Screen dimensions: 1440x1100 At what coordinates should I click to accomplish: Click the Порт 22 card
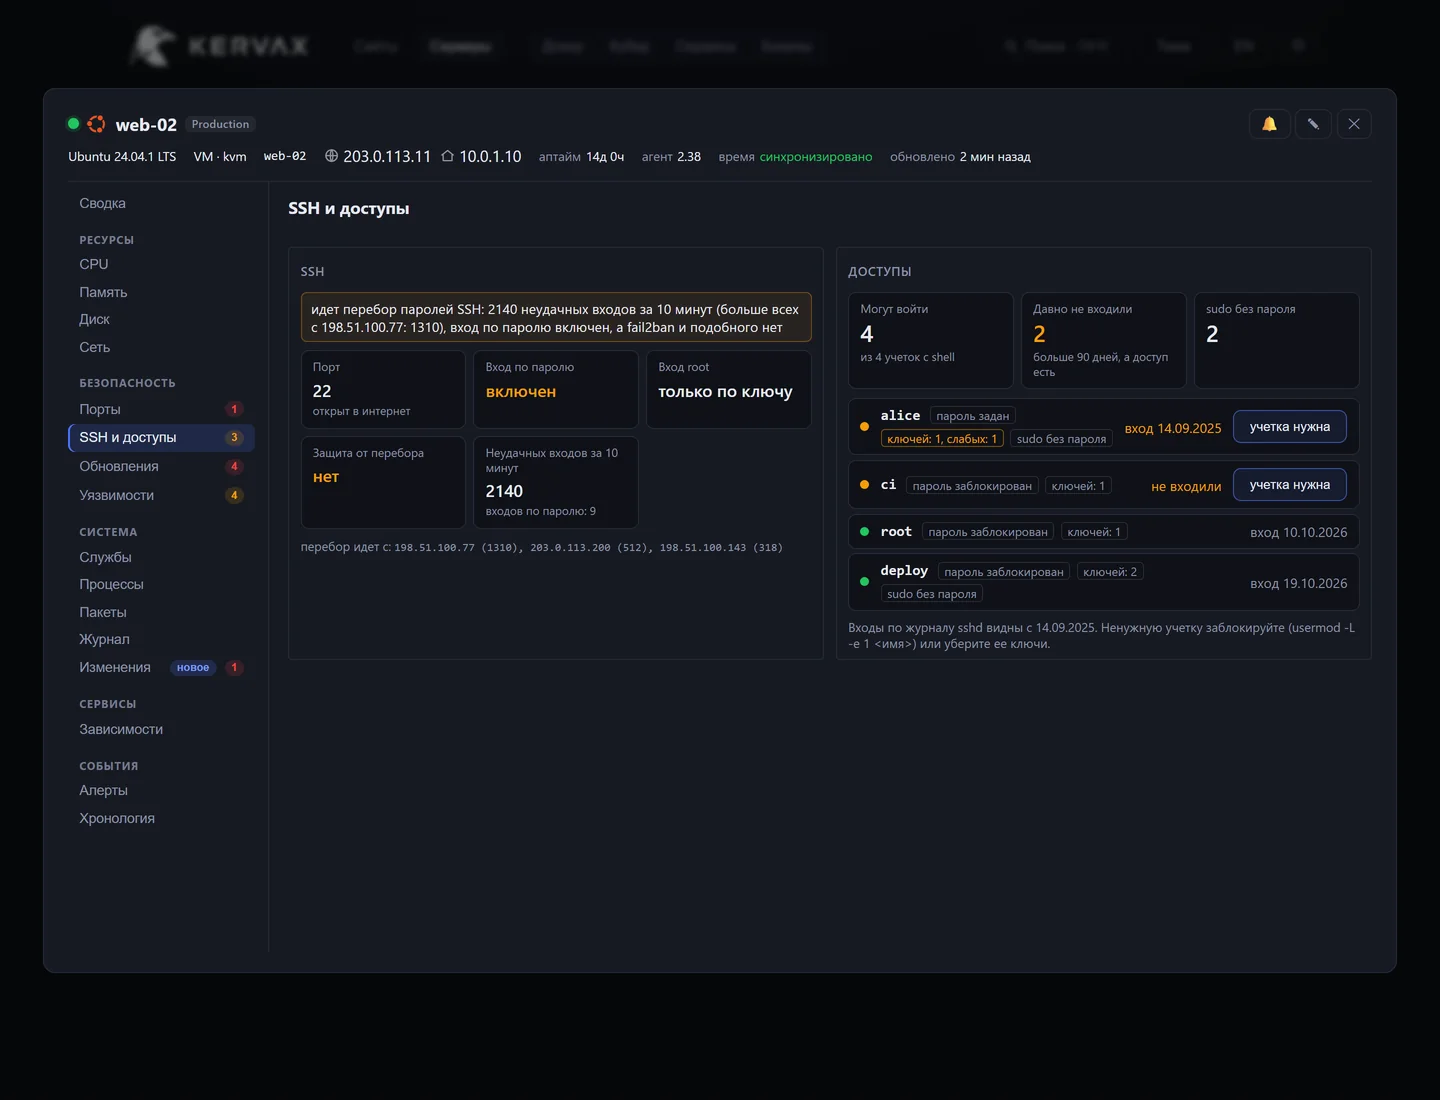click(x=383, y=389)
